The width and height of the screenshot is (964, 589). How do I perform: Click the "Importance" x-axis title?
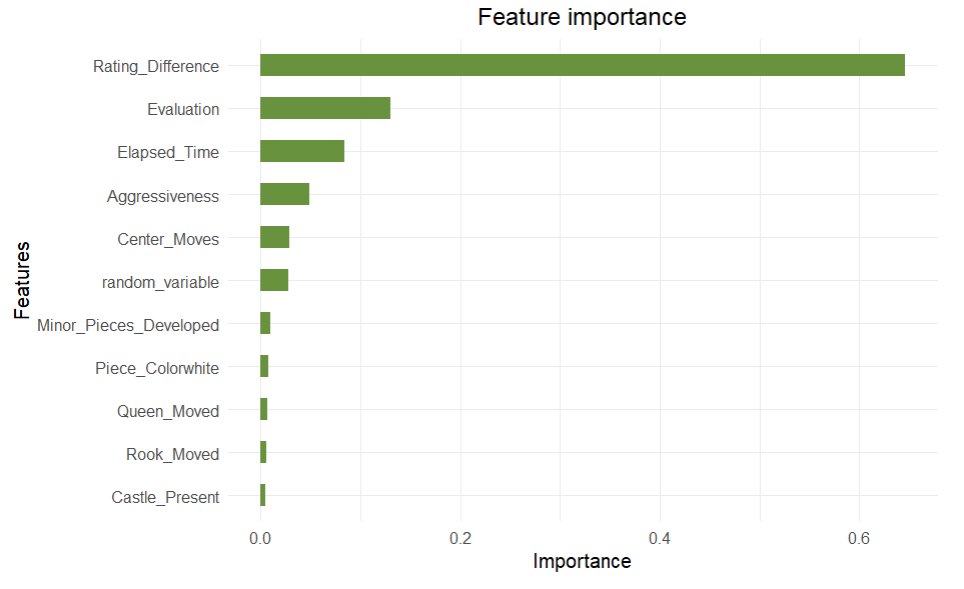pyautogui.click(x=582, y=561)
